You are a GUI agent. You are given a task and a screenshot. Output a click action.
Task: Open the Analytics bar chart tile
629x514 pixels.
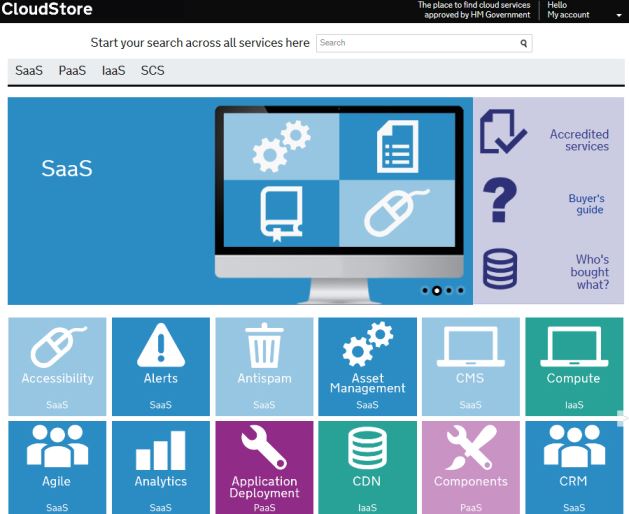point(161,467)
